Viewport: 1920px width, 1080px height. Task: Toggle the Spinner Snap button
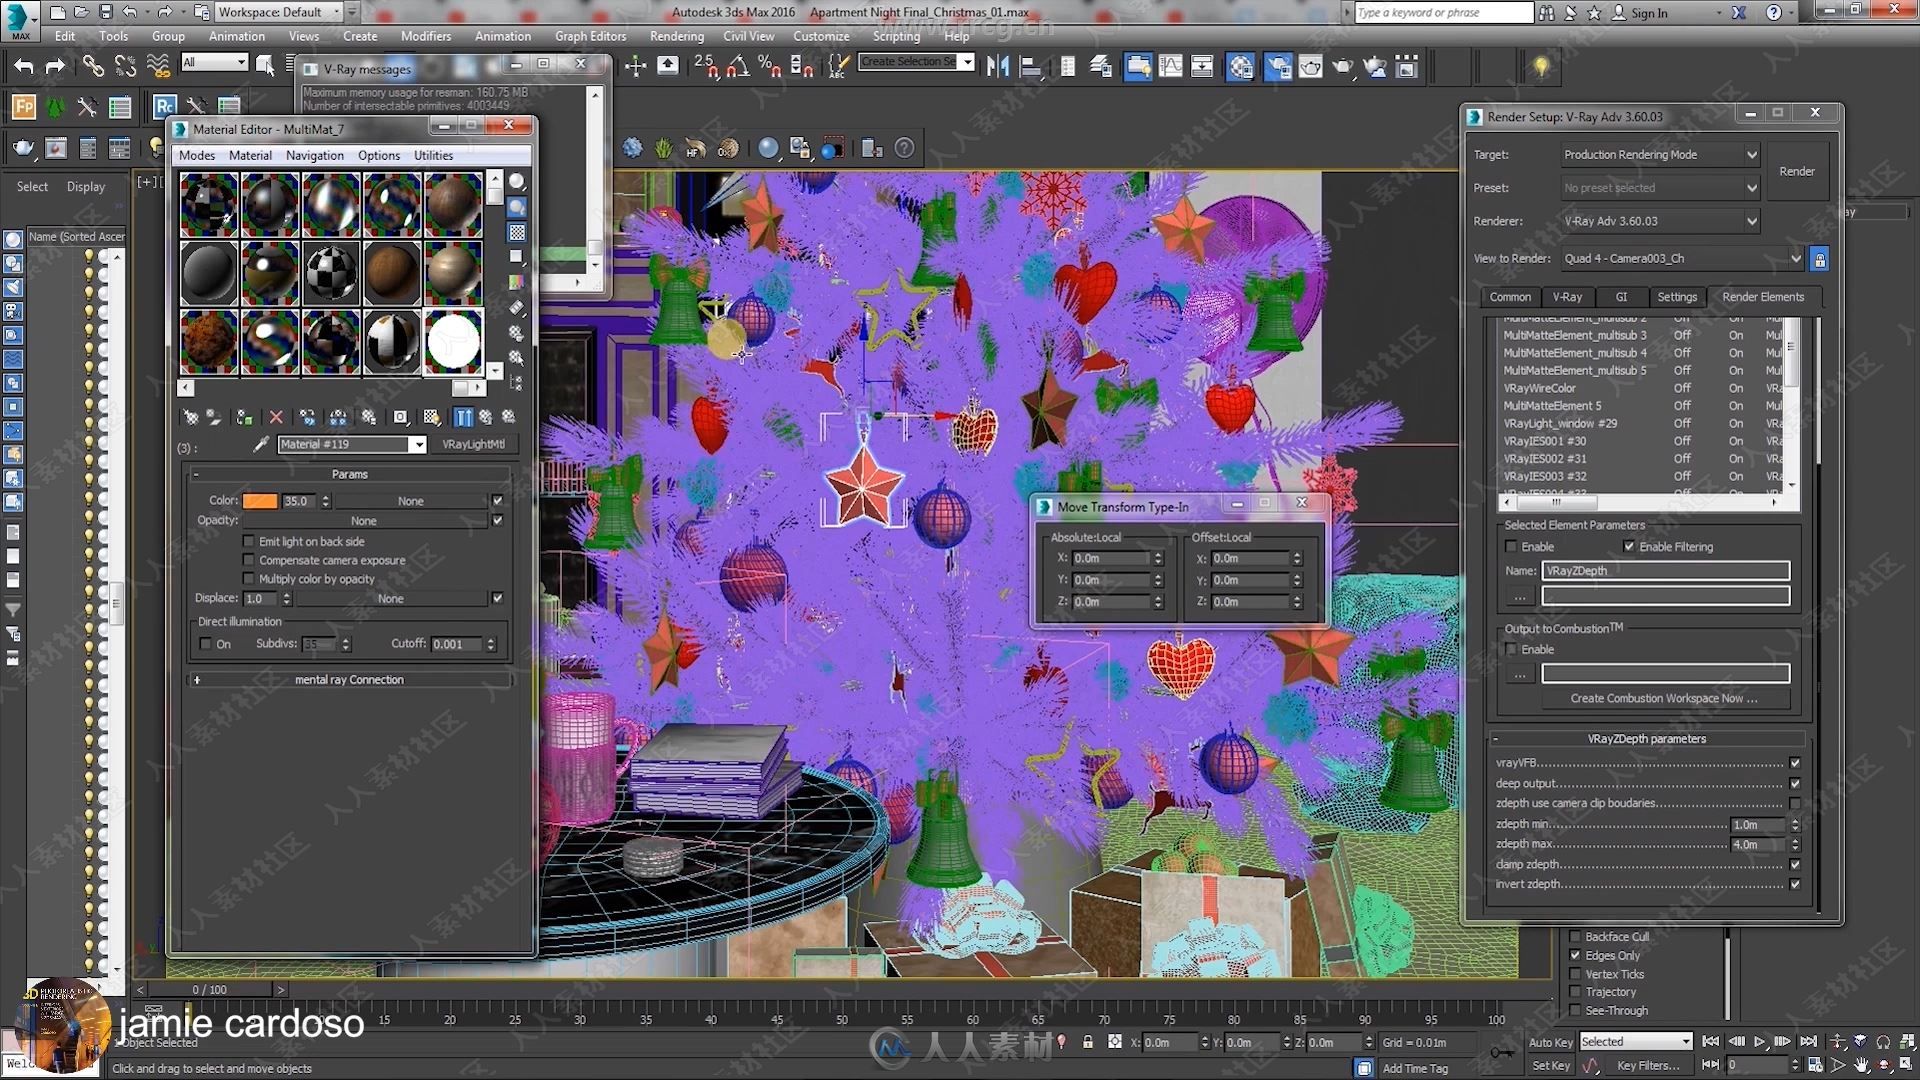[x=802, y=66]
